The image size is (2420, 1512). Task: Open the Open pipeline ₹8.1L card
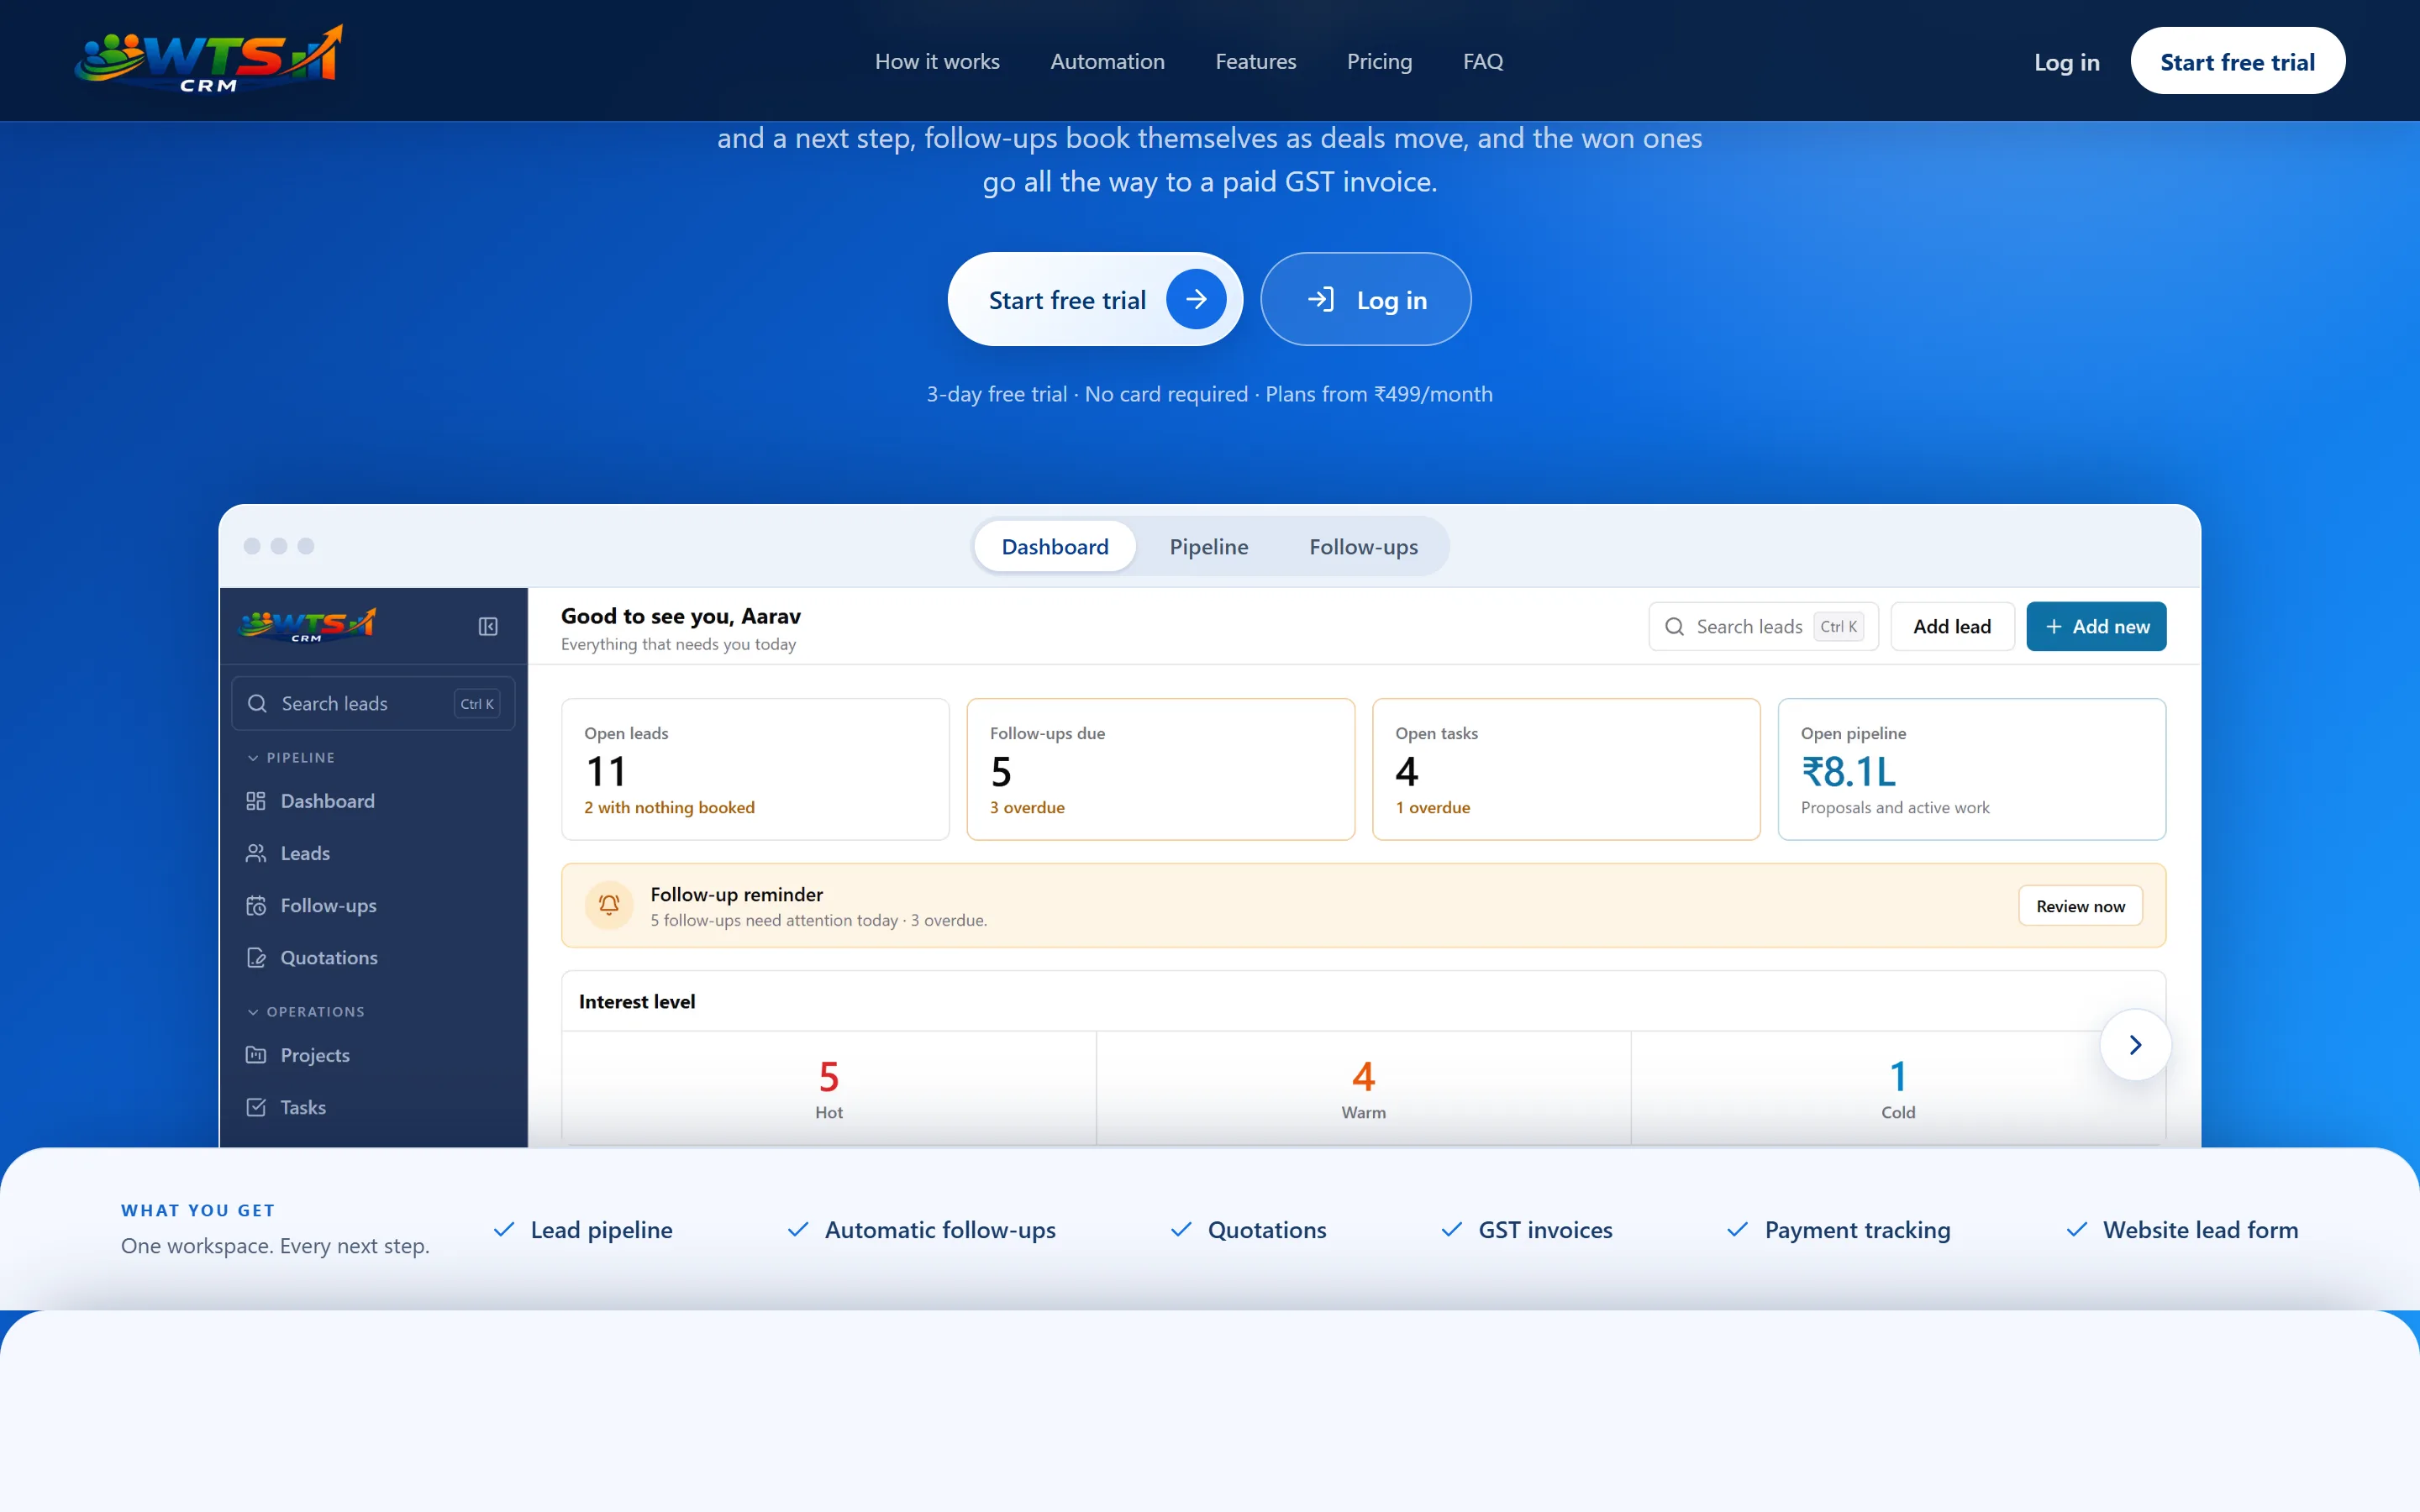point(1971,769)
